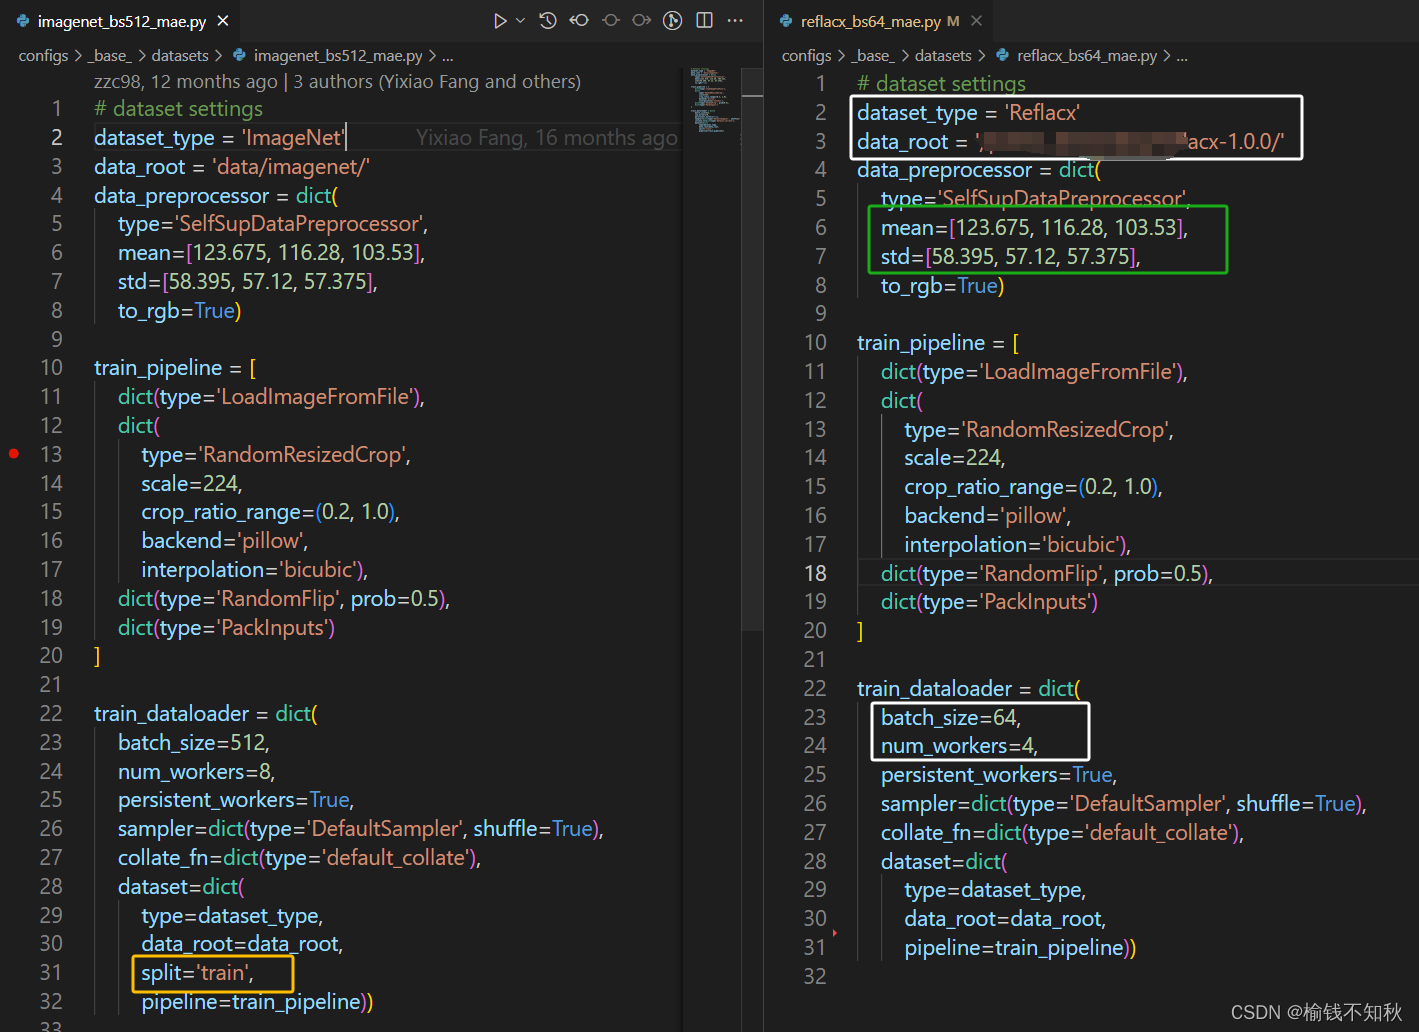Viewport: 1419px width, 1032px height.
Task: Click RandomFlip line in right editor
Action: pyautogui.click(x=1046, y=574)
